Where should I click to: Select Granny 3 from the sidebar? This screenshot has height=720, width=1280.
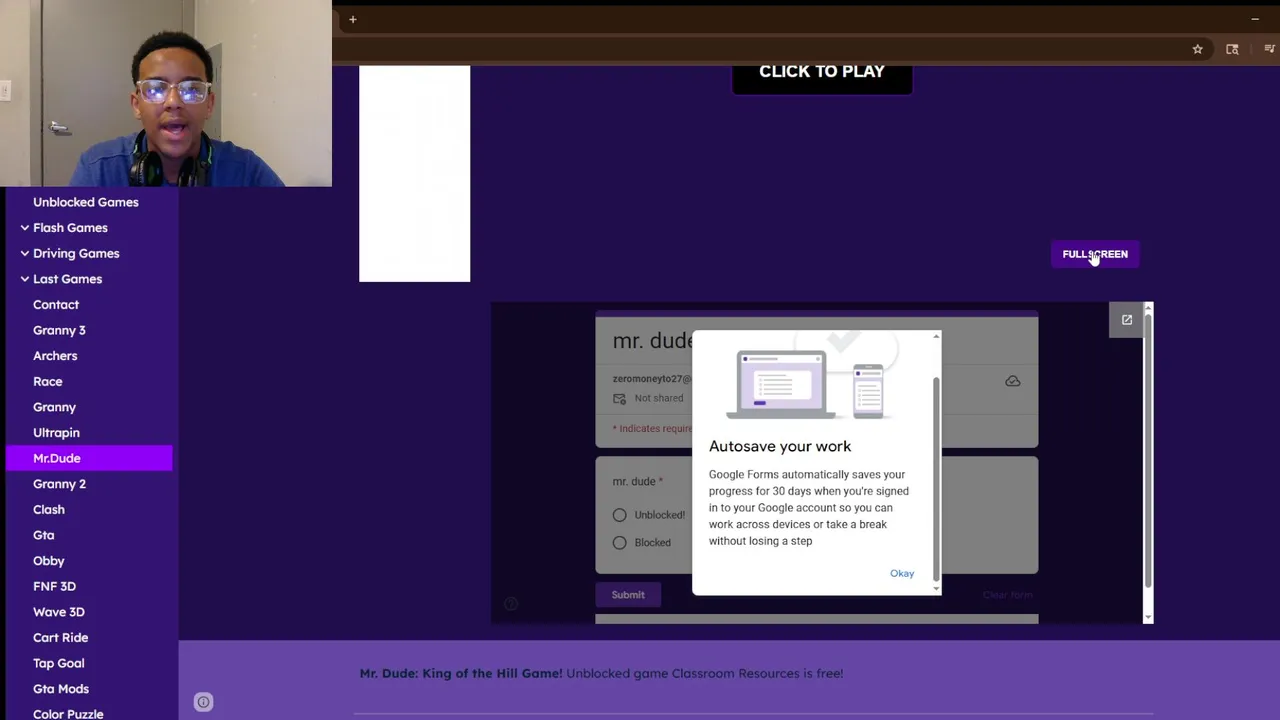tap(59, 330)
